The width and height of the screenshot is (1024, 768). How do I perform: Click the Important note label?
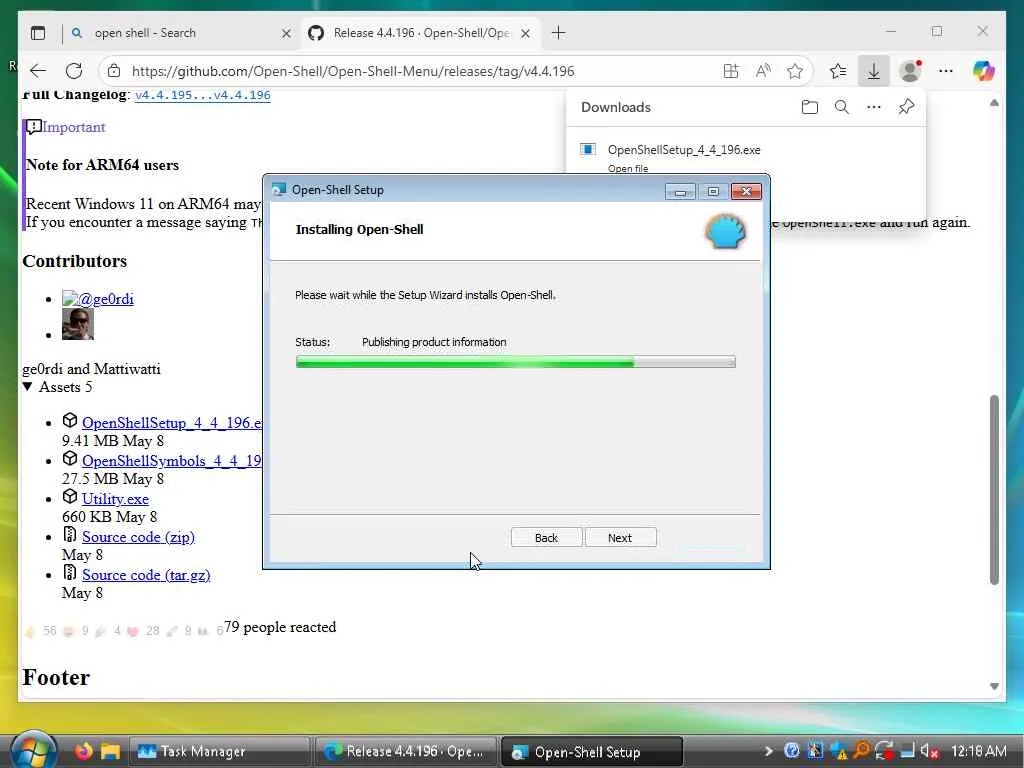pyautogui.click(x=74, y=127)
